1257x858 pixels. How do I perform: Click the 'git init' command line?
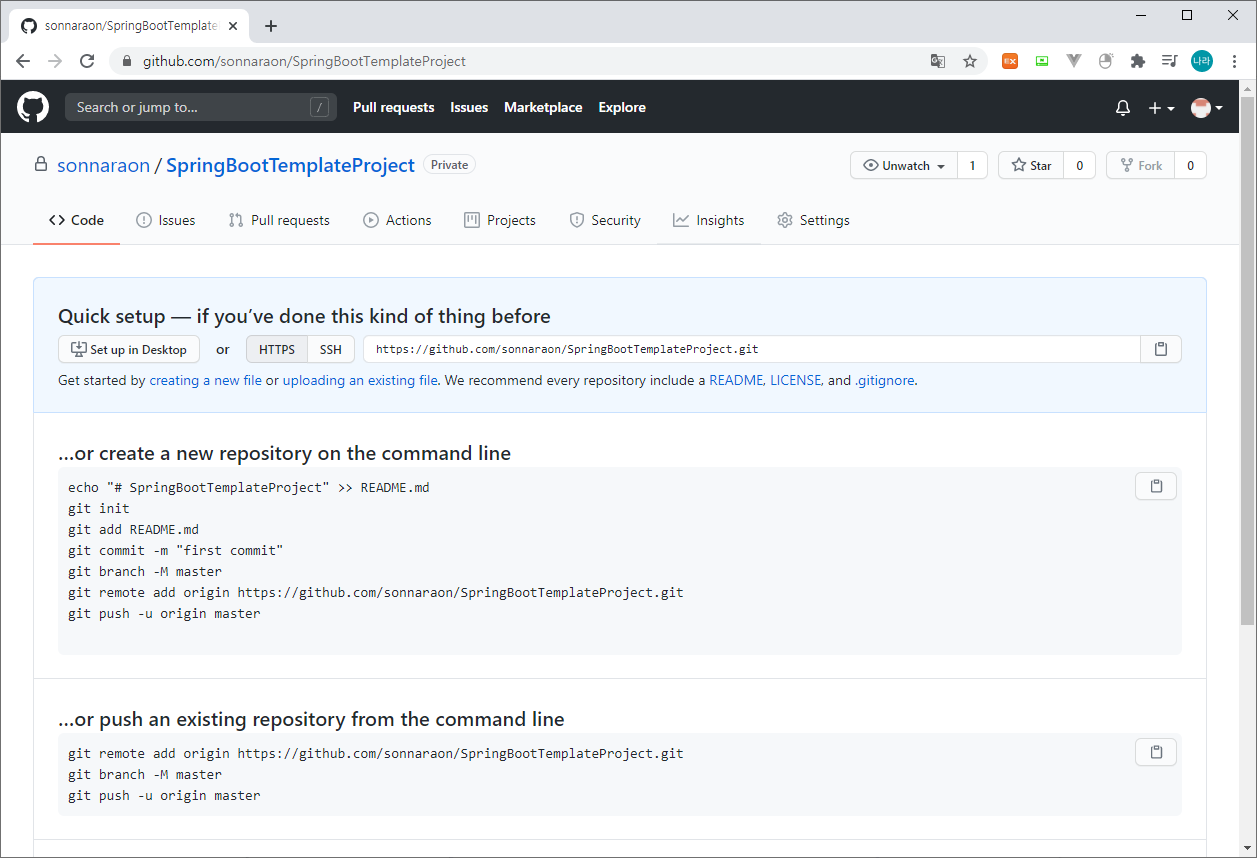click(x=99, y=508)
